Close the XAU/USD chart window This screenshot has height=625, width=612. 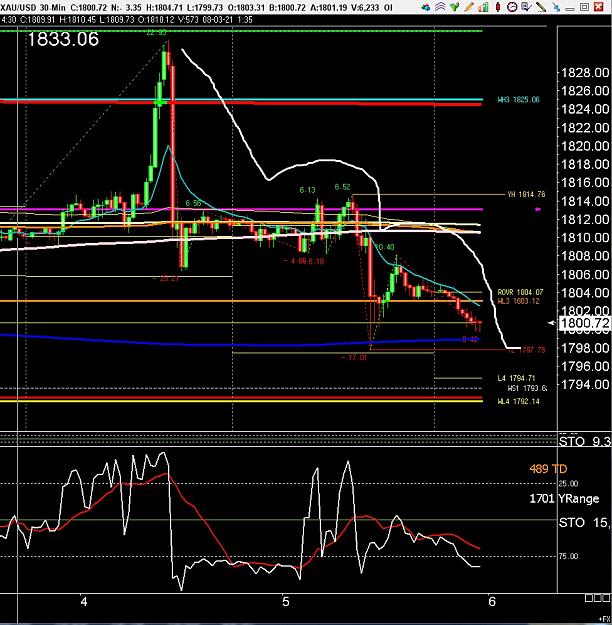tap(598, 7)
